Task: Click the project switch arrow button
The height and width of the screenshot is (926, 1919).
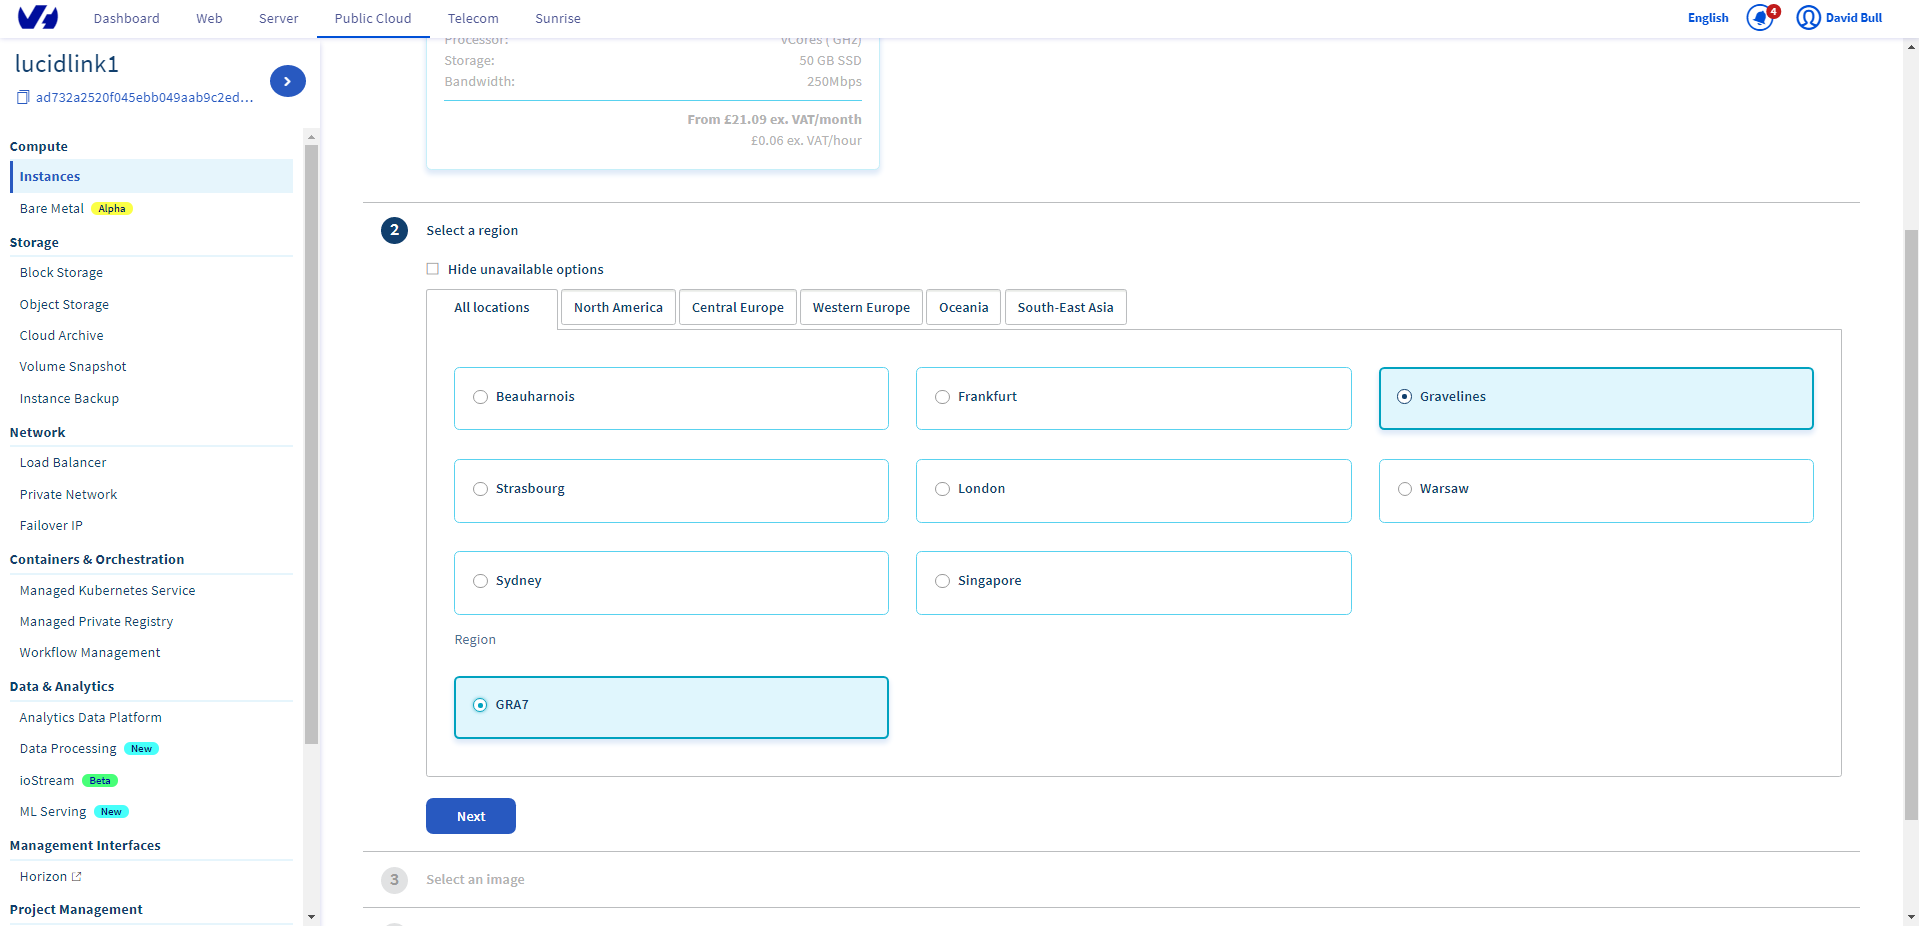Action: point(288,81)
